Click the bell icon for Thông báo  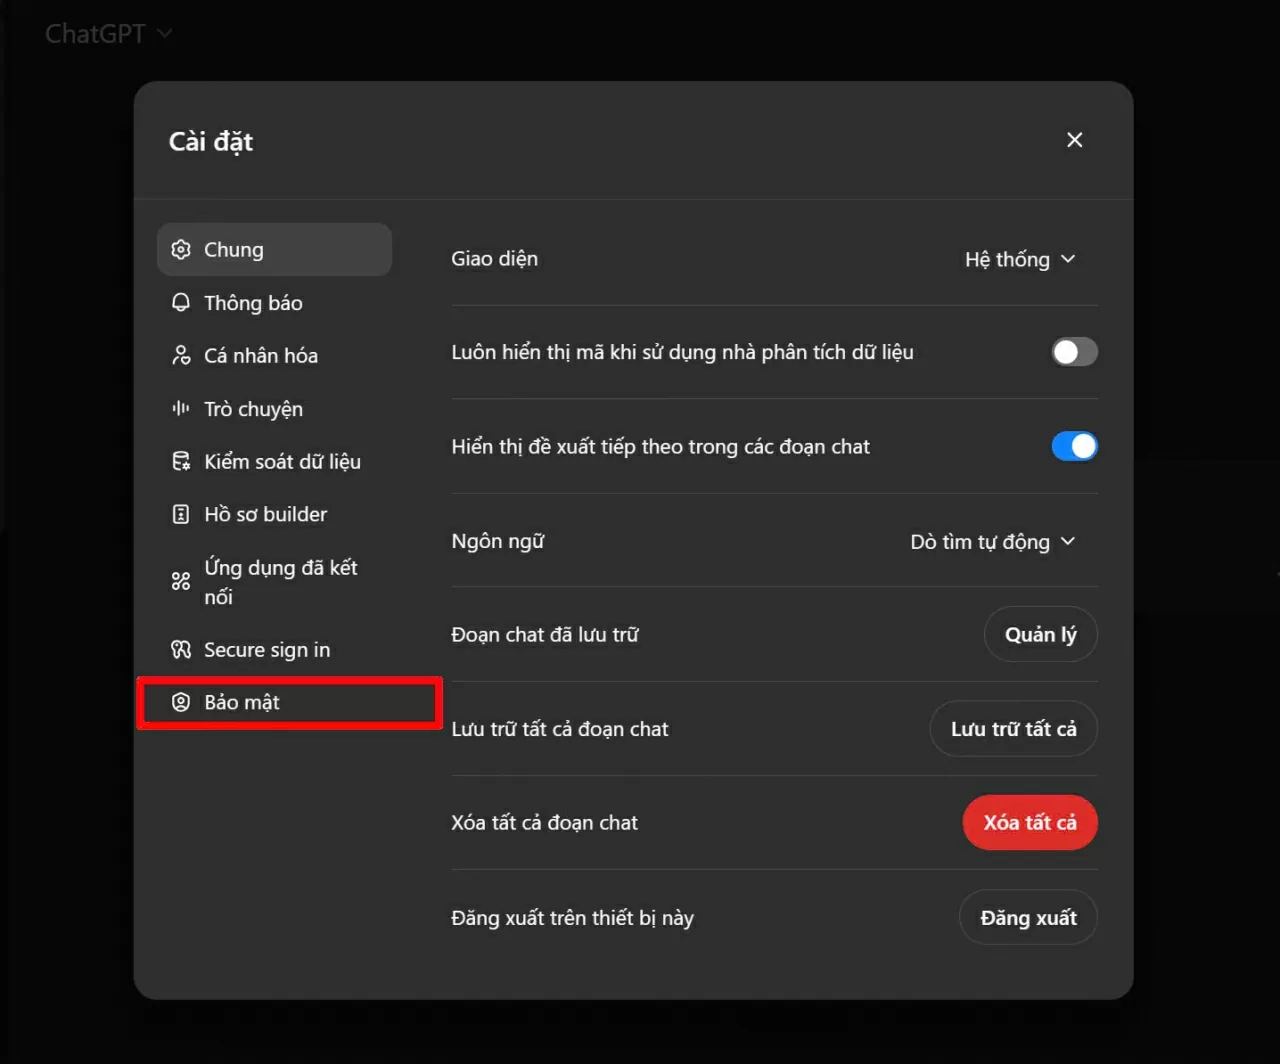point(181,303)
